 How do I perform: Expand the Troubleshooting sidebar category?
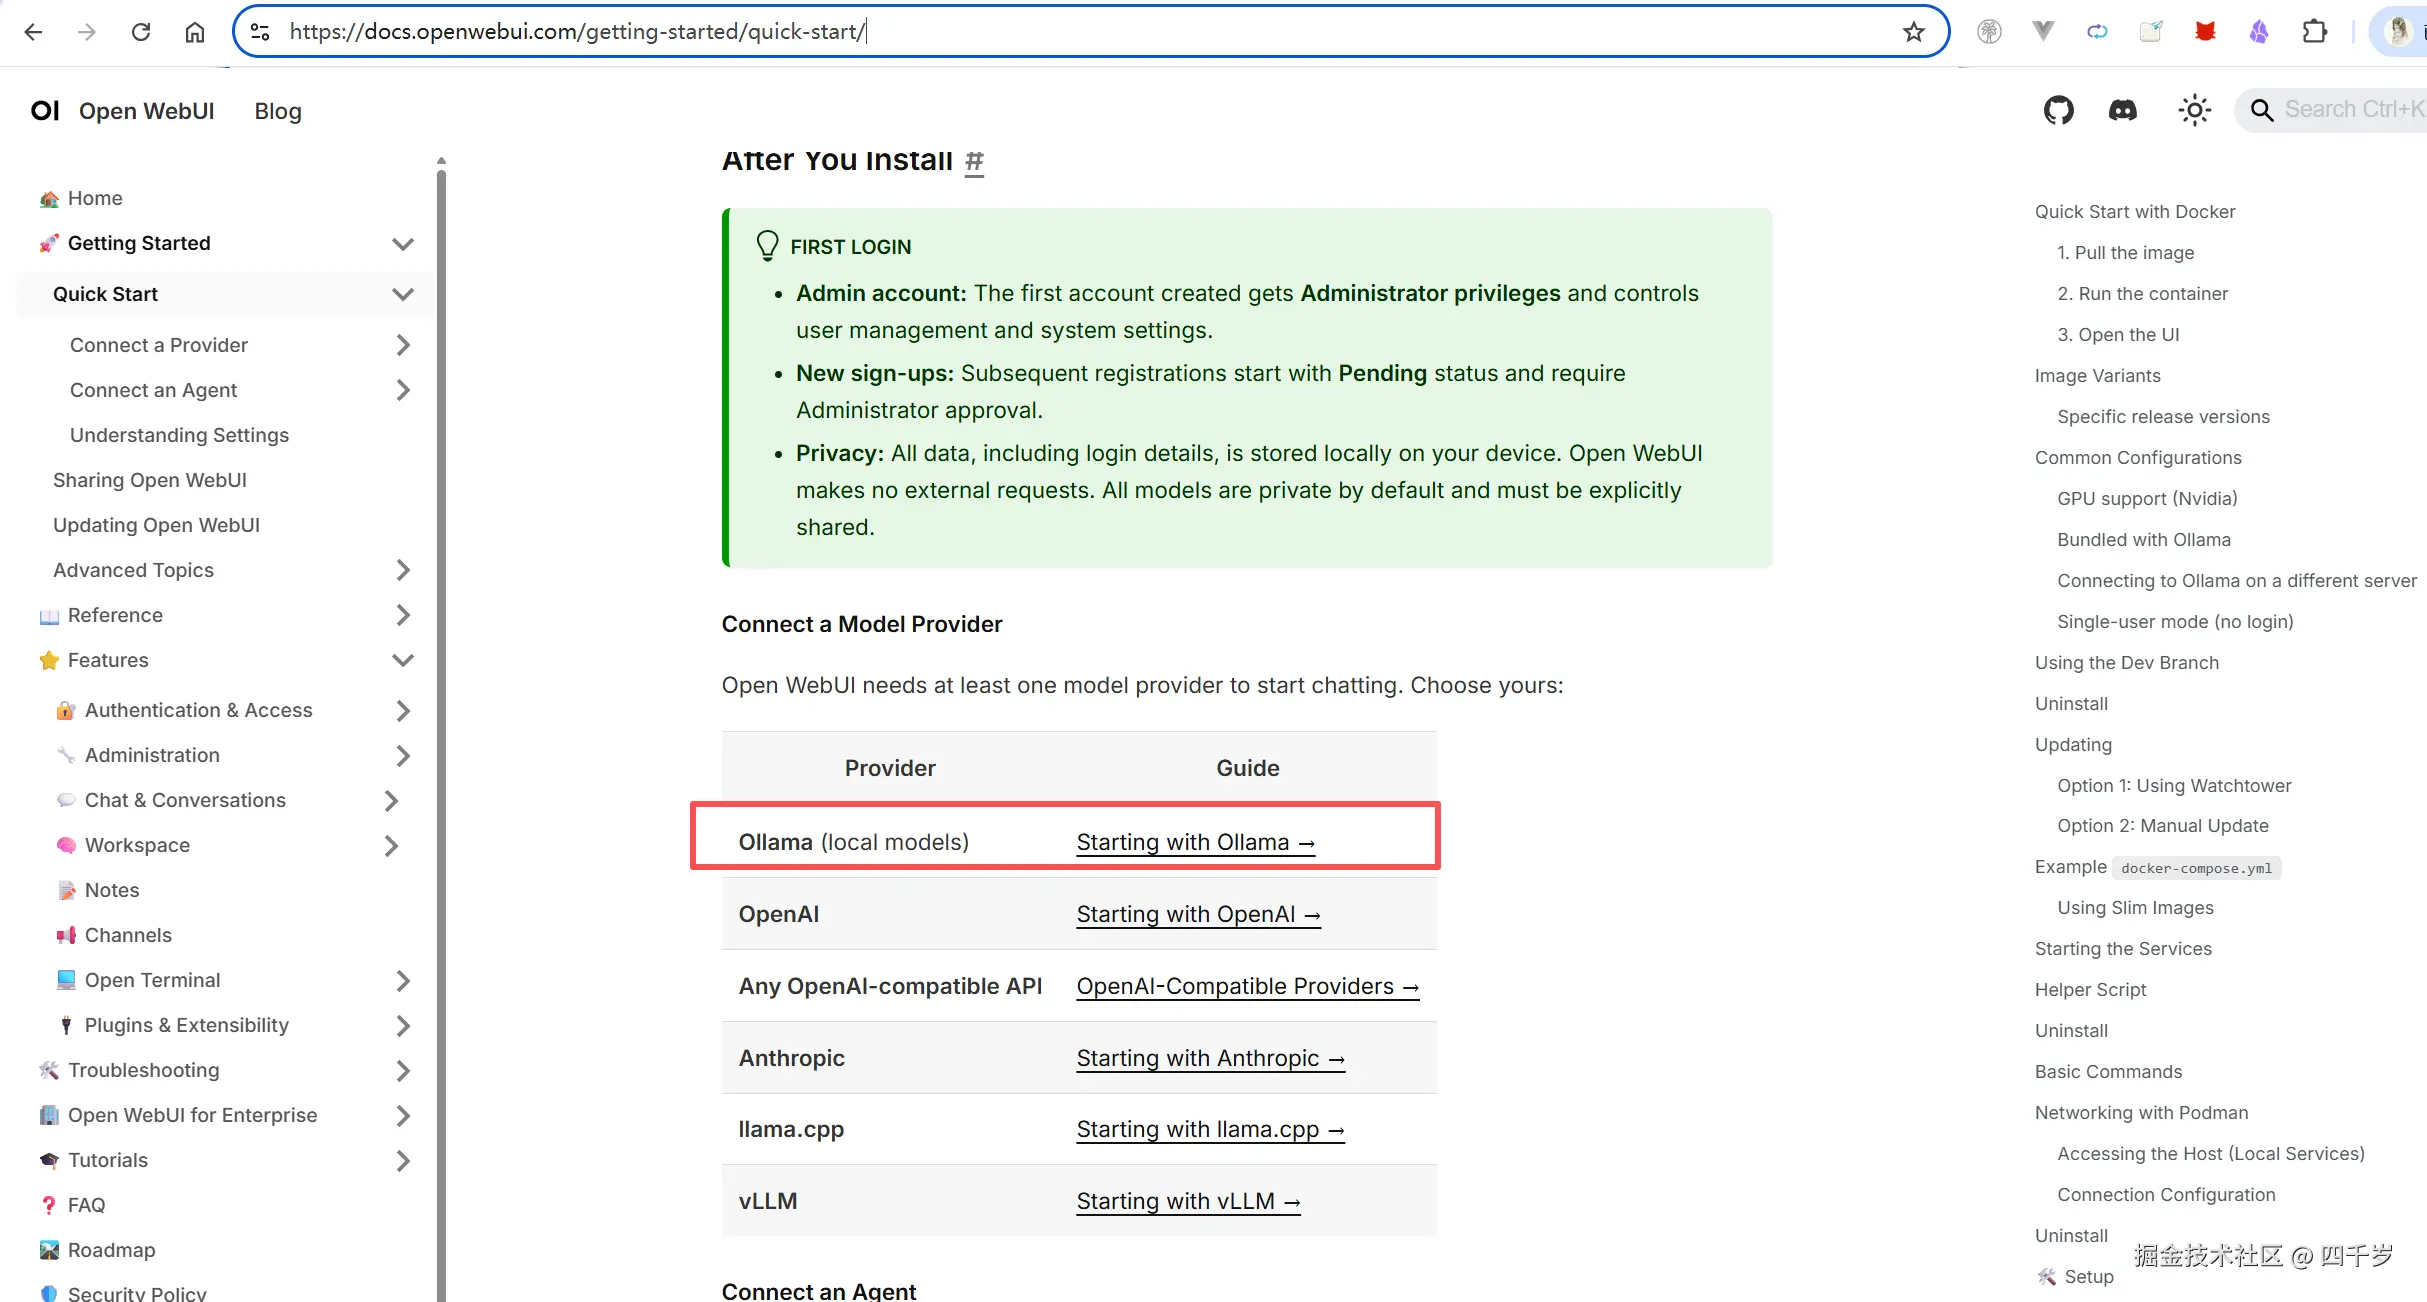402,1071
